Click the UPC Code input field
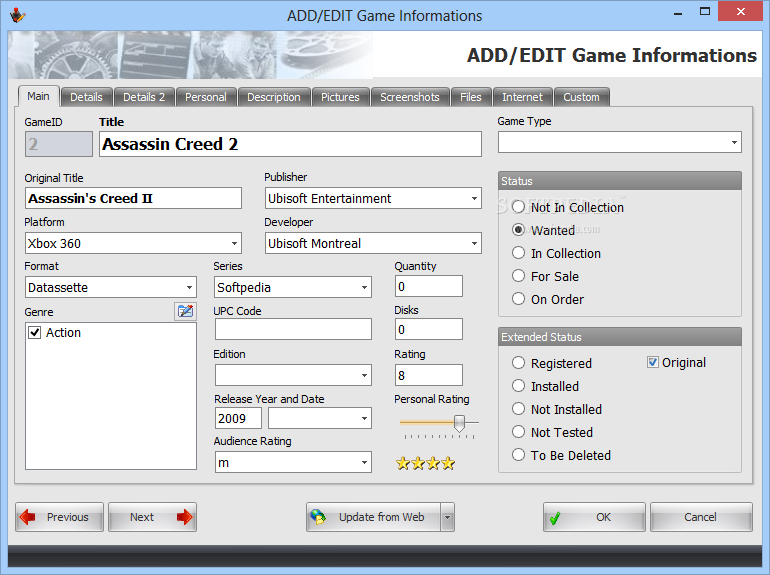 pyautogui.click(x=293, y=329)
